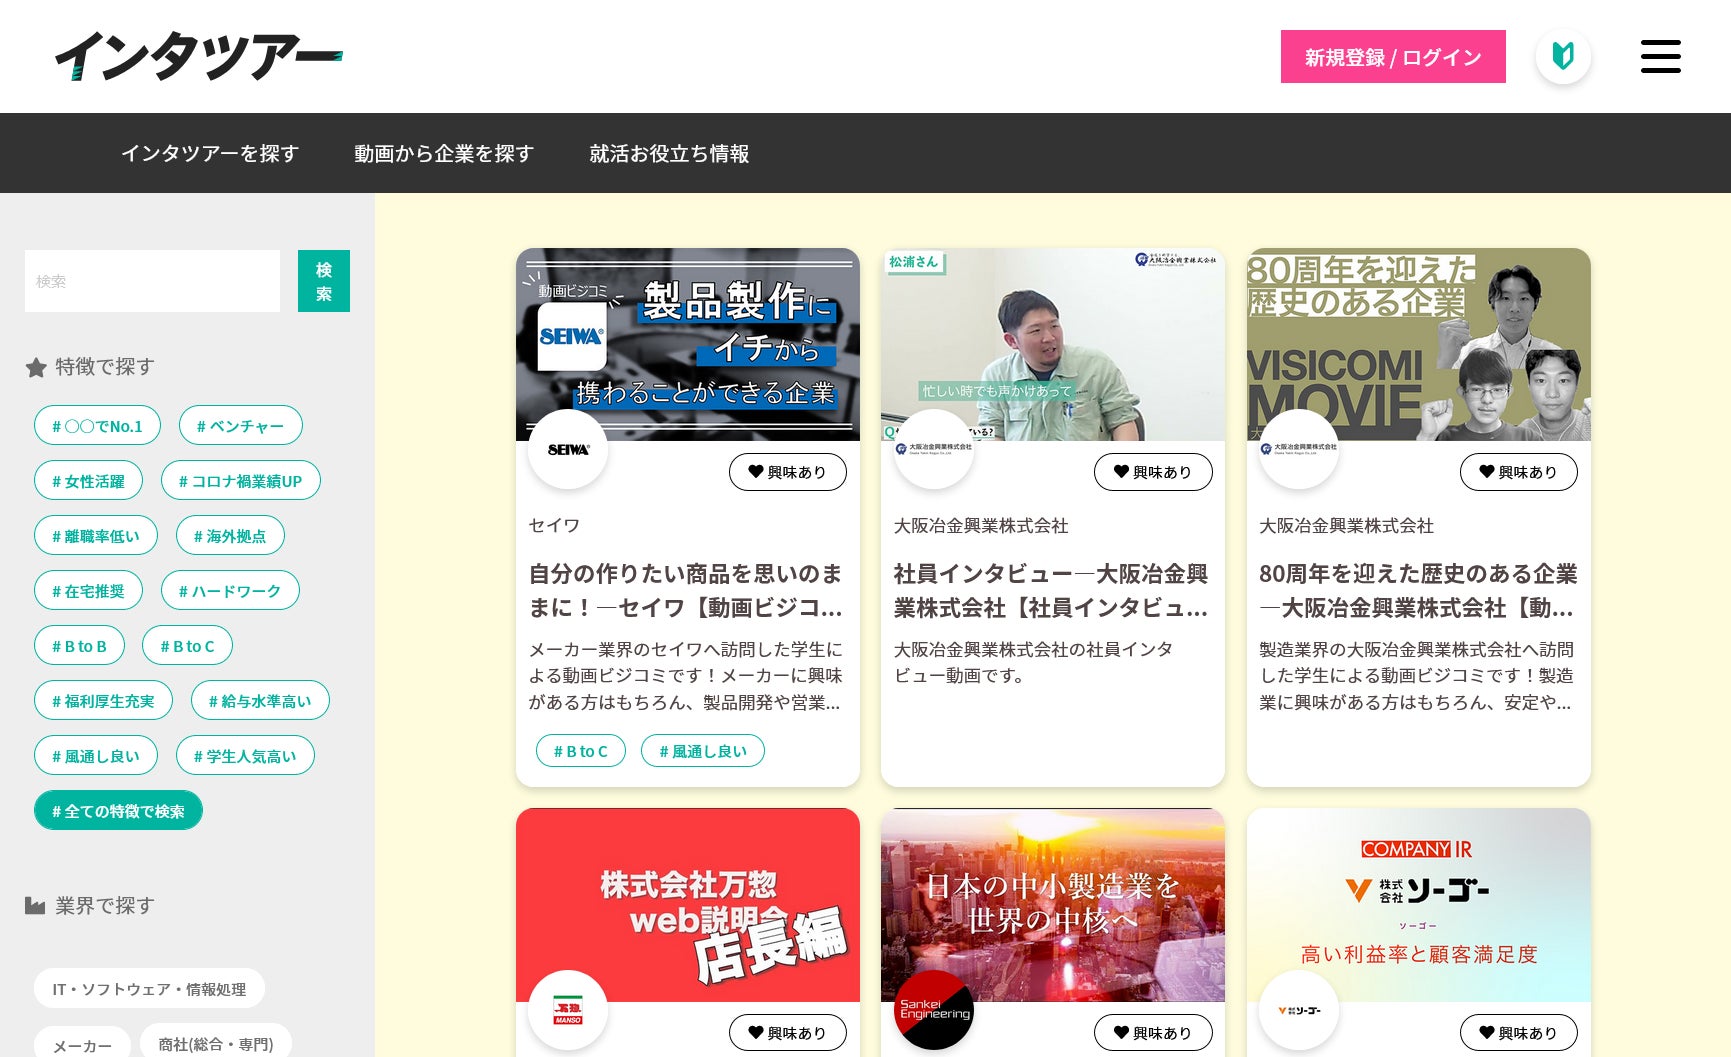The image size is (1731, 1057).
Task: Select the 商社(総合・専門) industry tag
Action: 216,1043
